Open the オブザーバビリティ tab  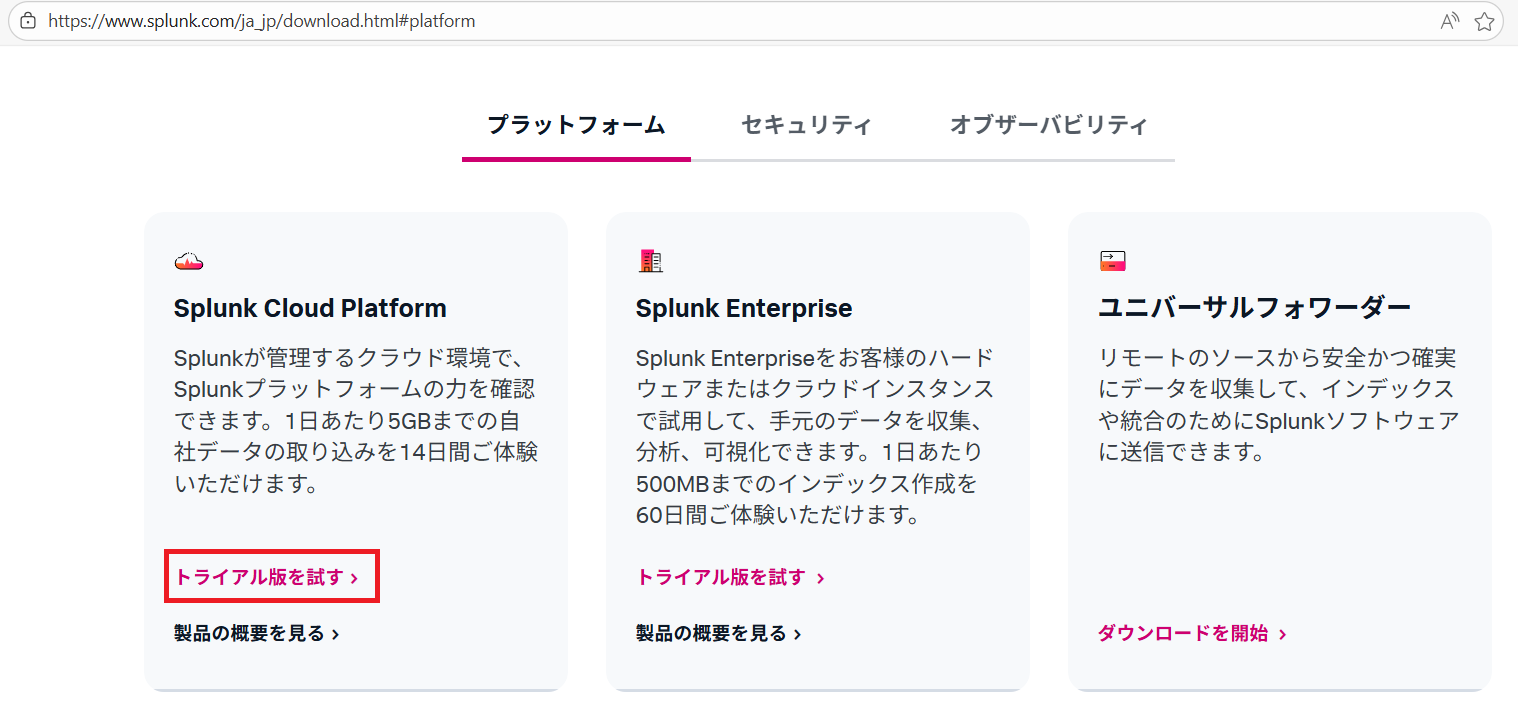click(1048, 125)
